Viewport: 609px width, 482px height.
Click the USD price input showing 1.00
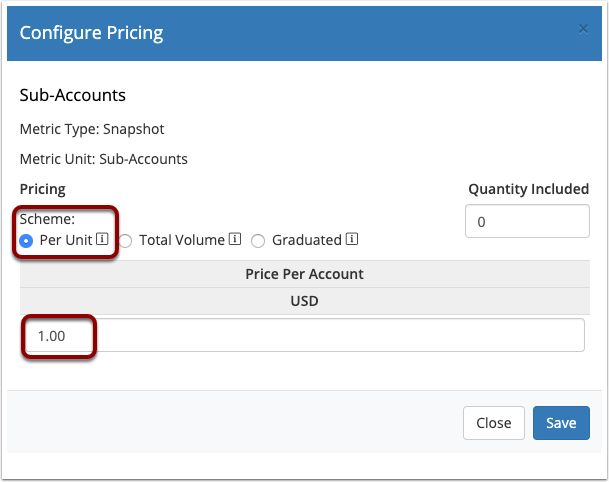[305, 336]
